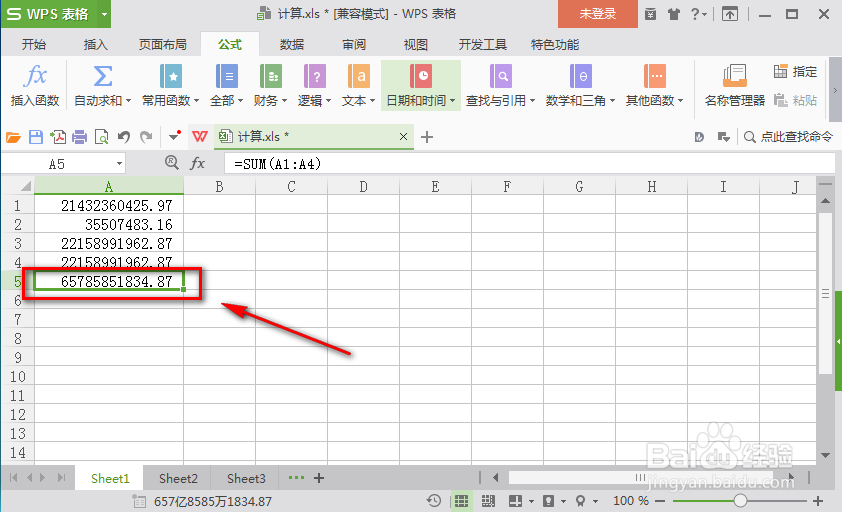The image size is (842, 512).
Task: Close the 计算.xls document tab
Action: coord(403,137)
